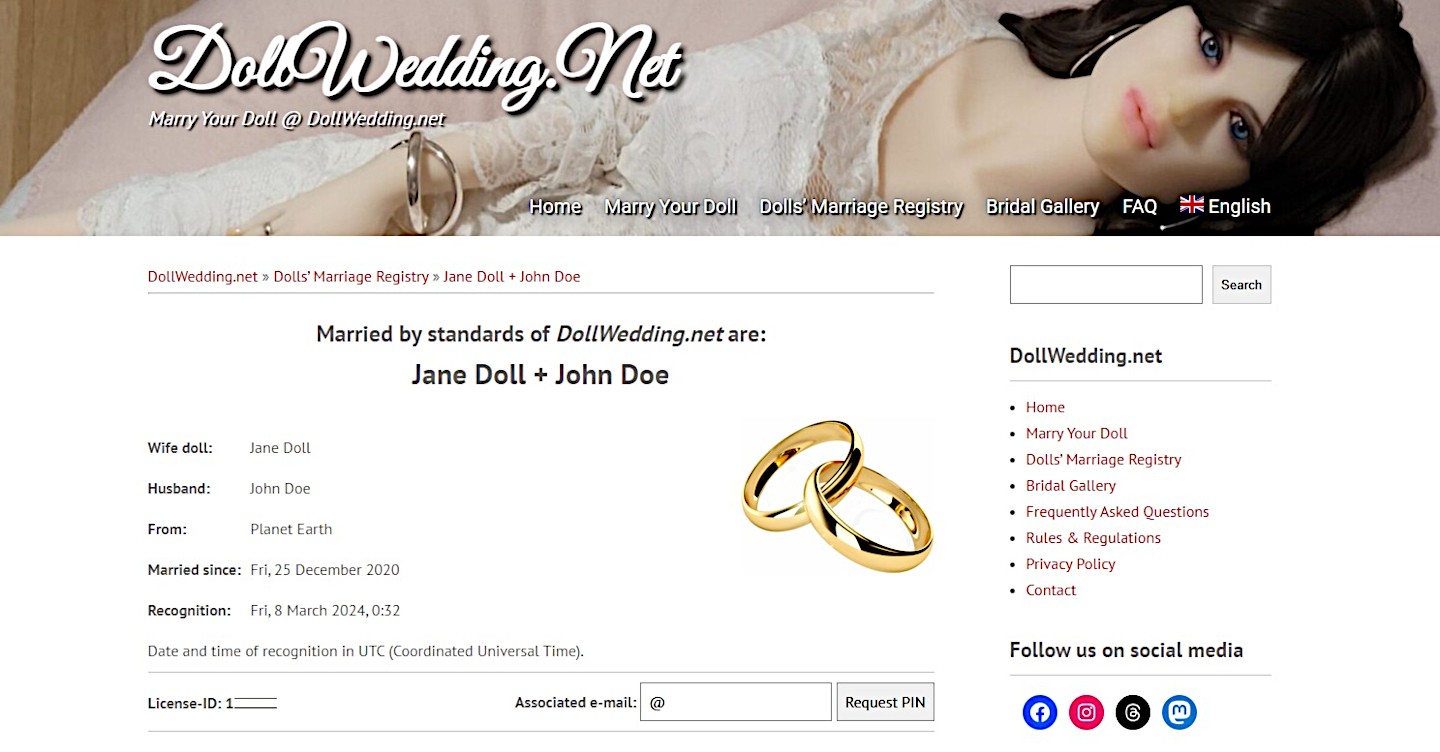This screenshot has height=752, width=1440.
Task: Open Home in the top navigation
Action: click(x=555, y=206)
